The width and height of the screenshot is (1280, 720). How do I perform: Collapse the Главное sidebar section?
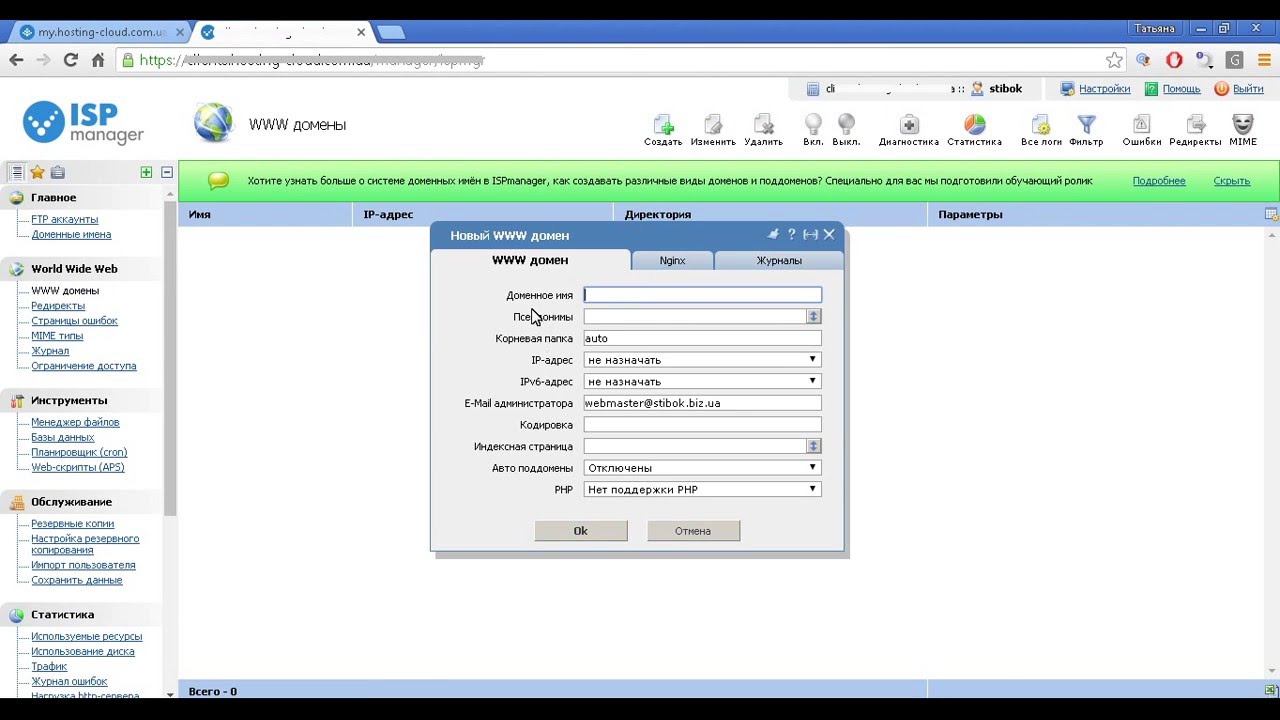53,198
